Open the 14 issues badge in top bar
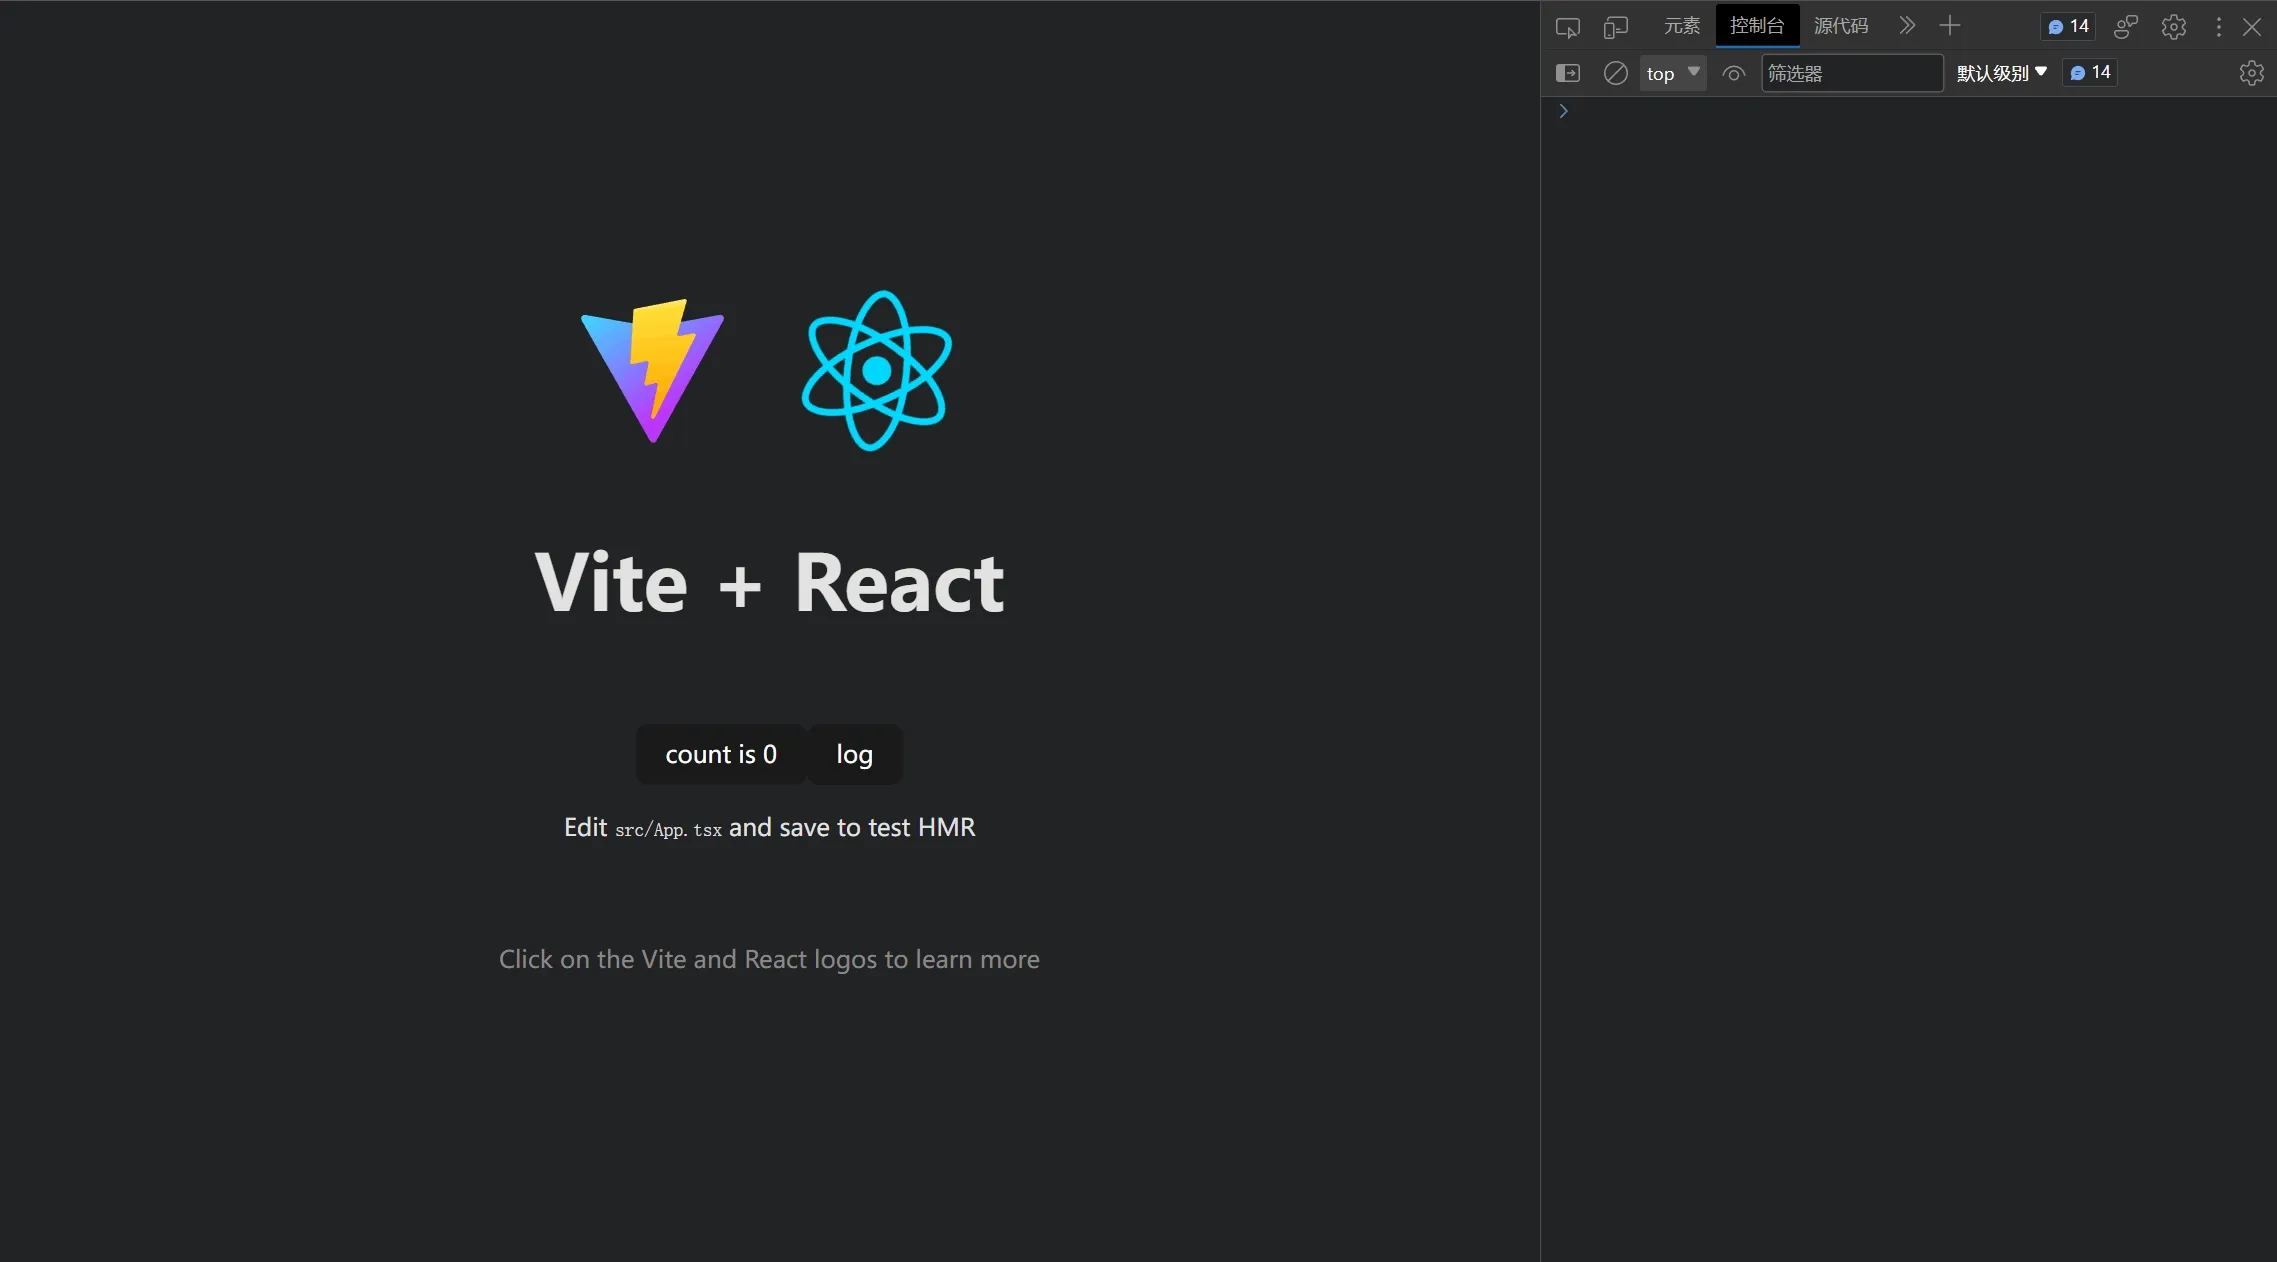The image size is (2277, 1262). tap(2067, 26)
